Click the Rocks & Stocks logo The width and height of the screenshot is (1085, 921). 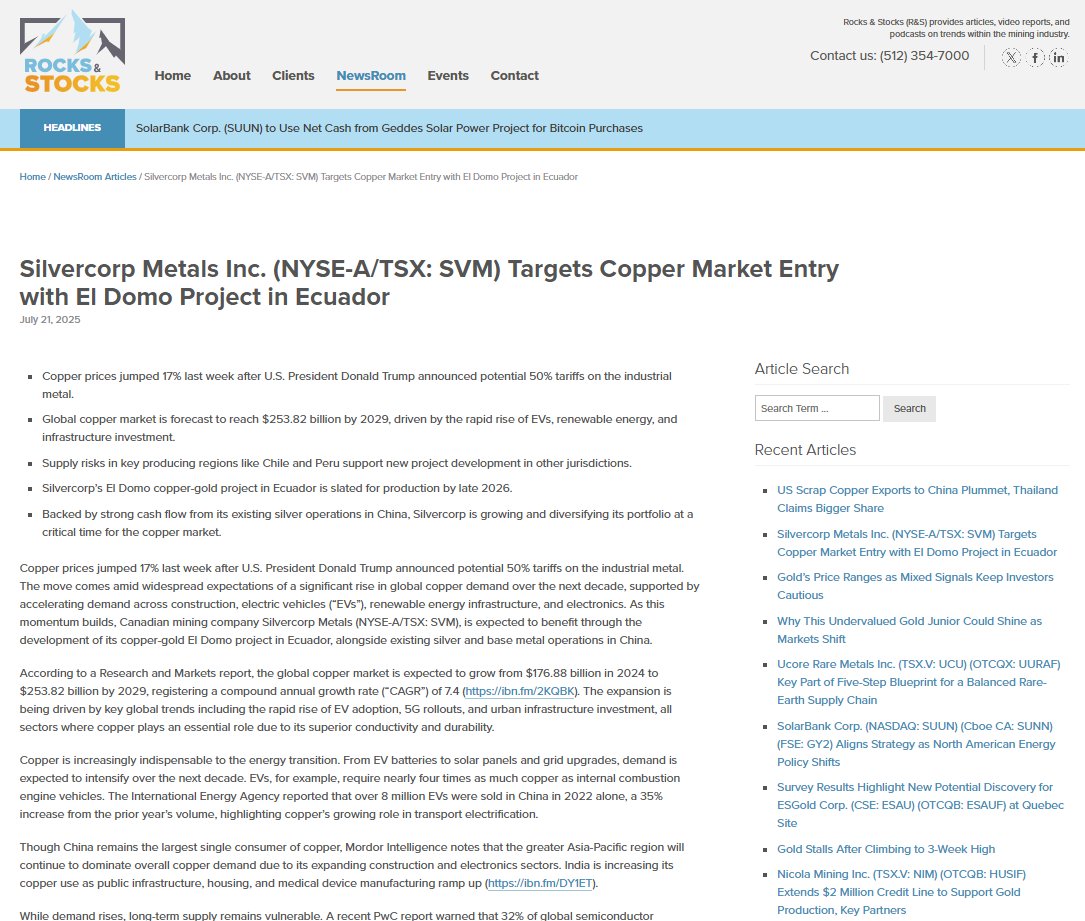72,52
